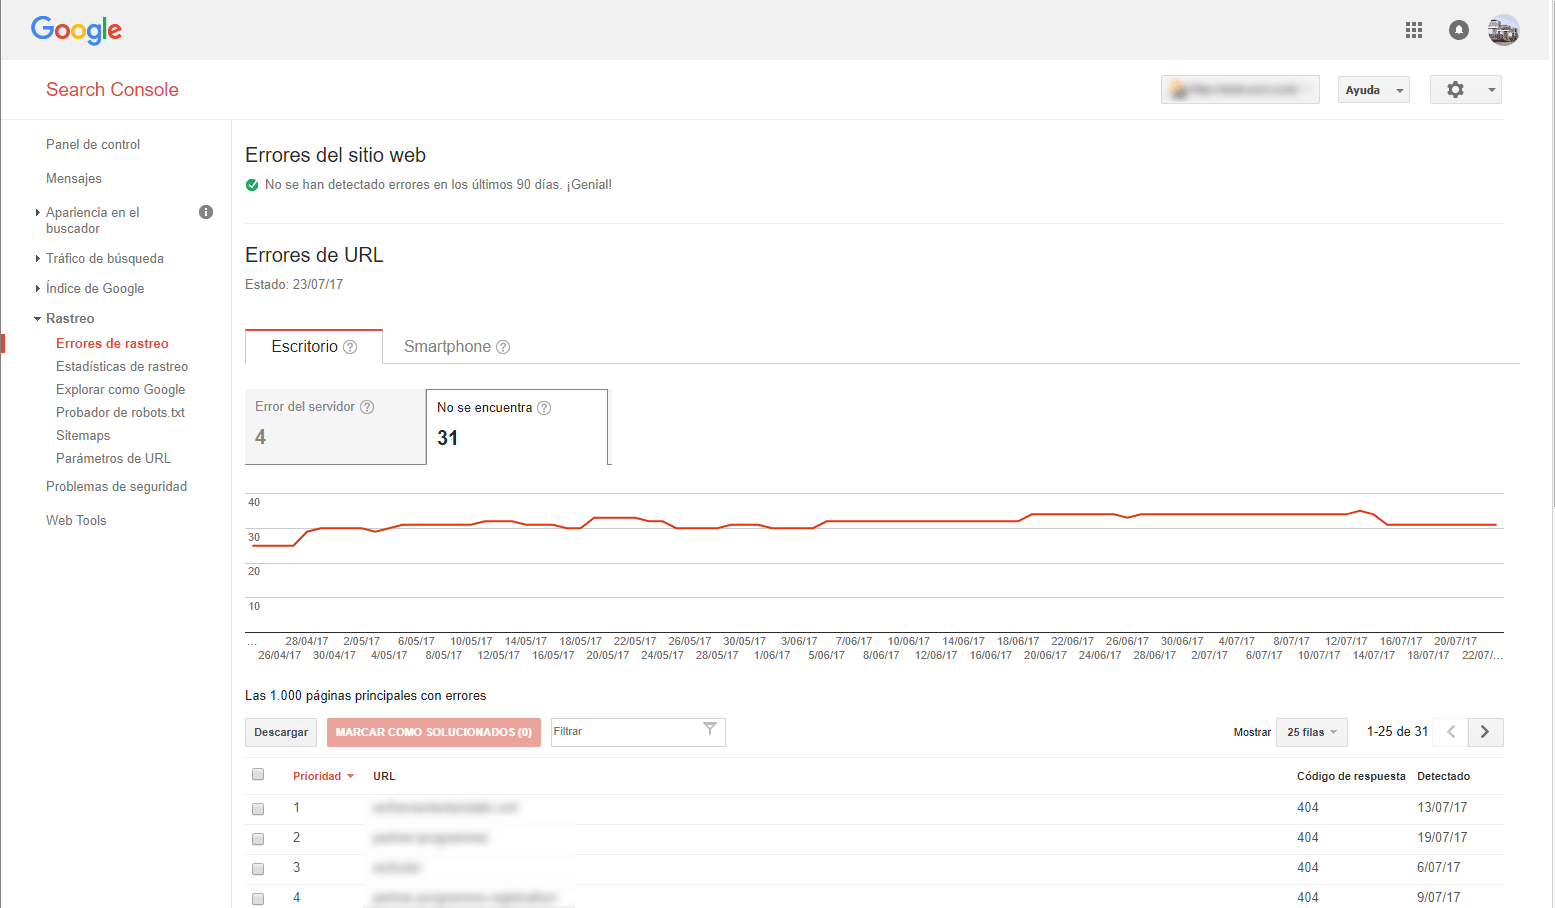
Task: Open the Ayuda dropdown
Action: [1374, 90]
